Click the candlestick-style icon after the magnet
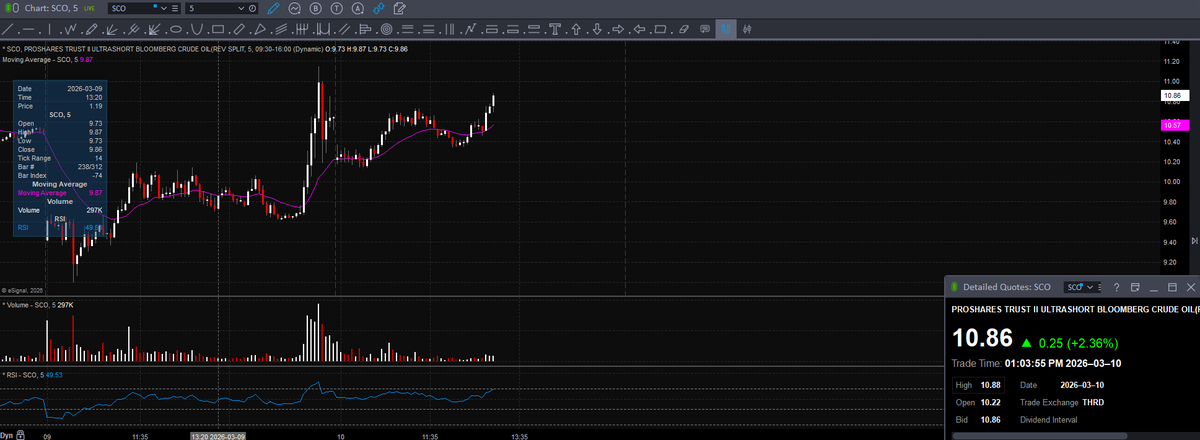 (747, 29)
